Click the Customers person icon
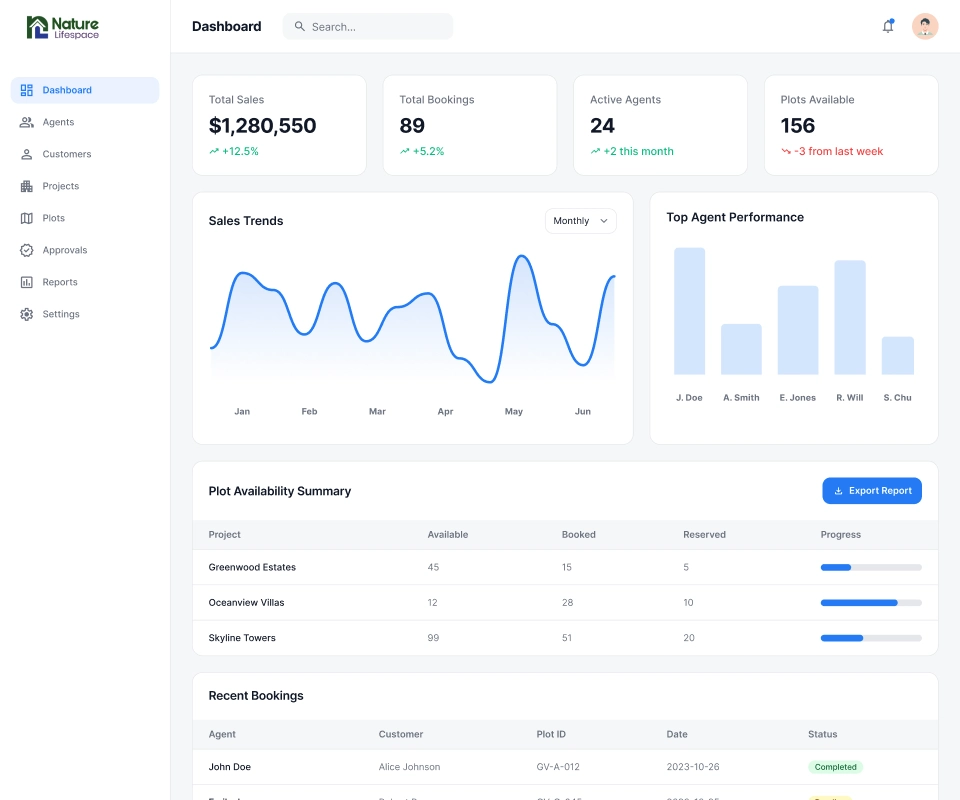Image resolution: width=960 pixels, height=800 pixels. click(26, 154)
